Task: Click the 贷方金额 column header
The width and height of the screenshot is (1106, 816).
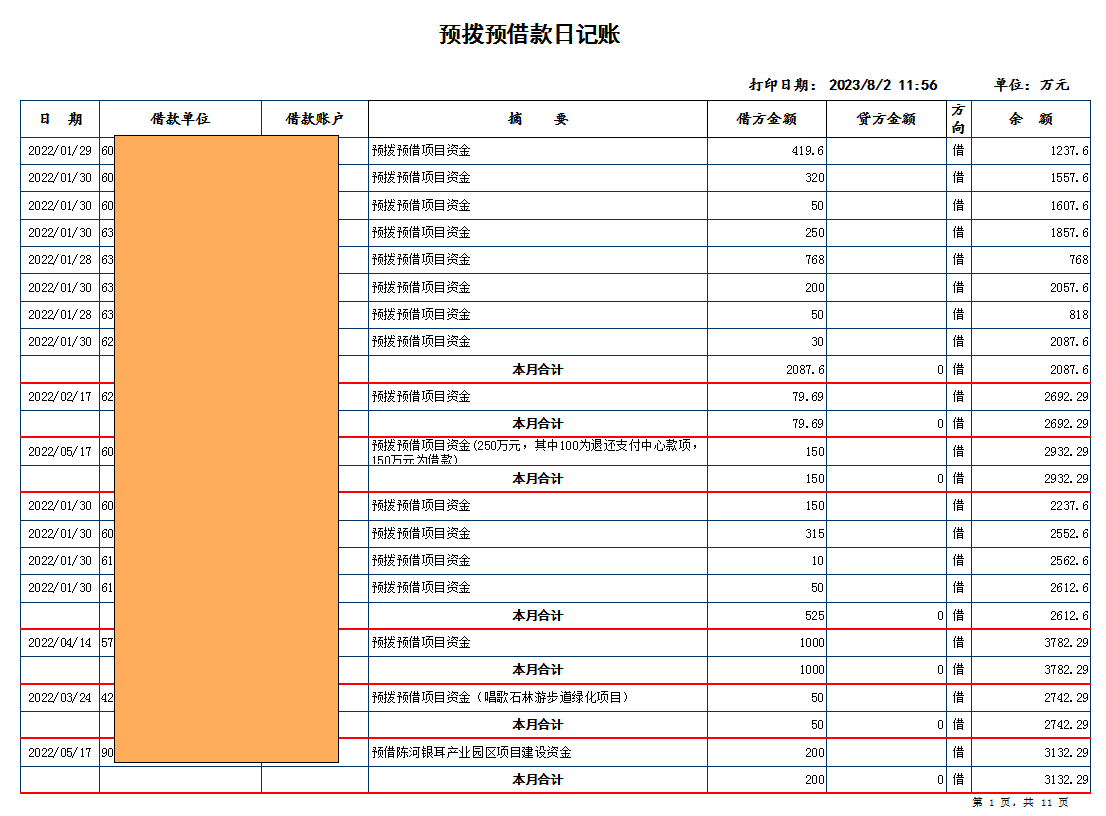Action: [x=887, y=119]
